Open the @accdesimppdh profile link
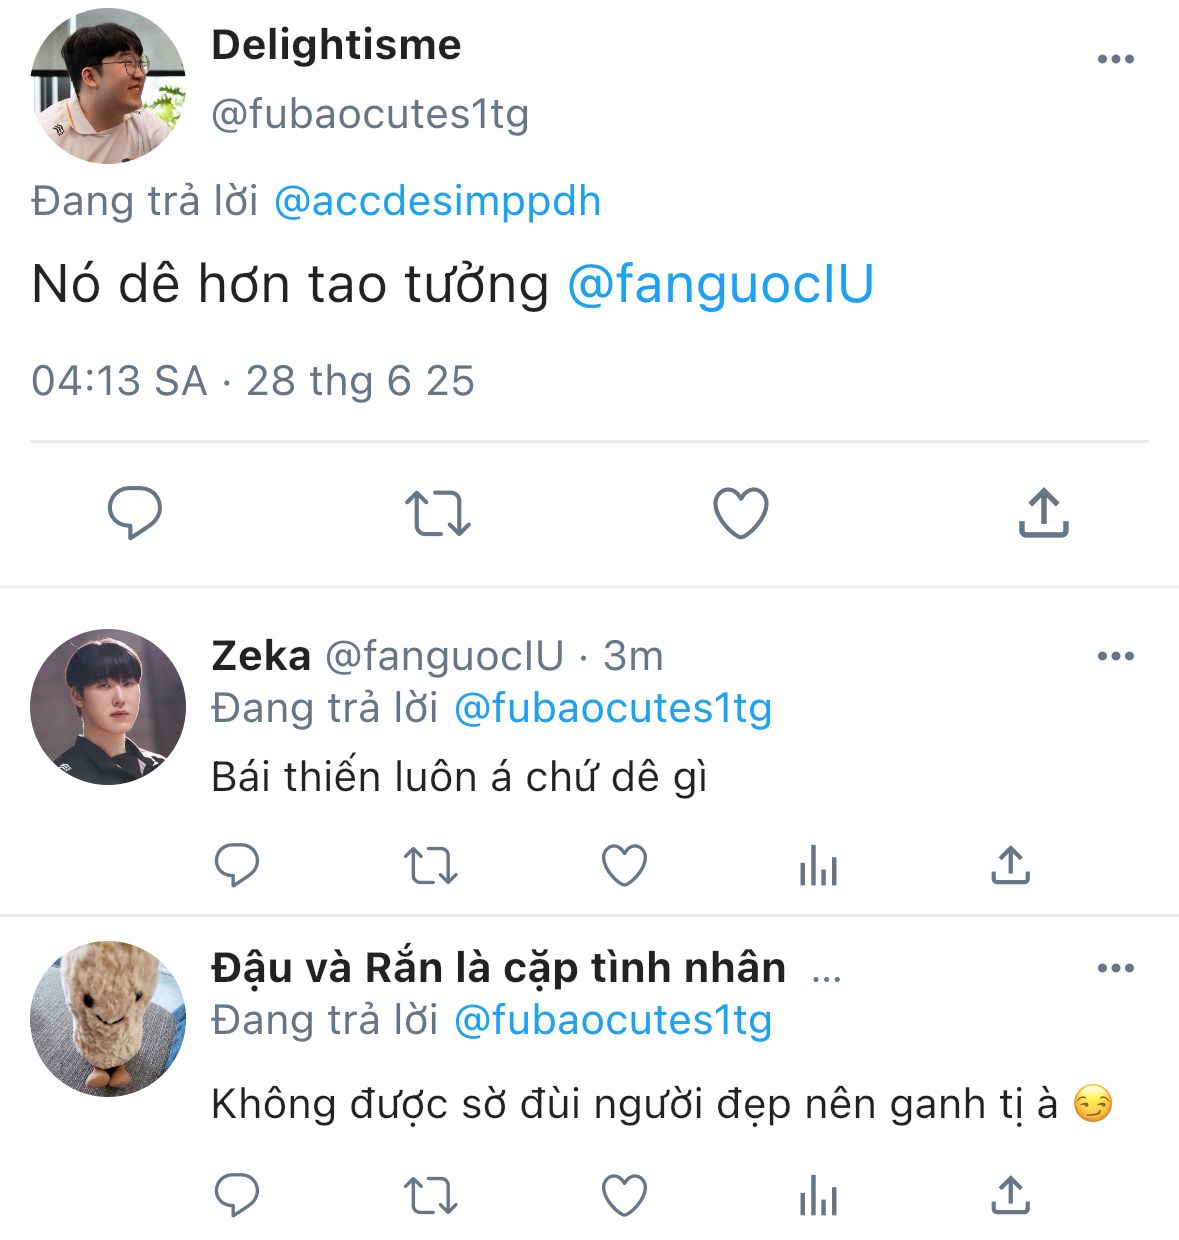 [437, 202]
